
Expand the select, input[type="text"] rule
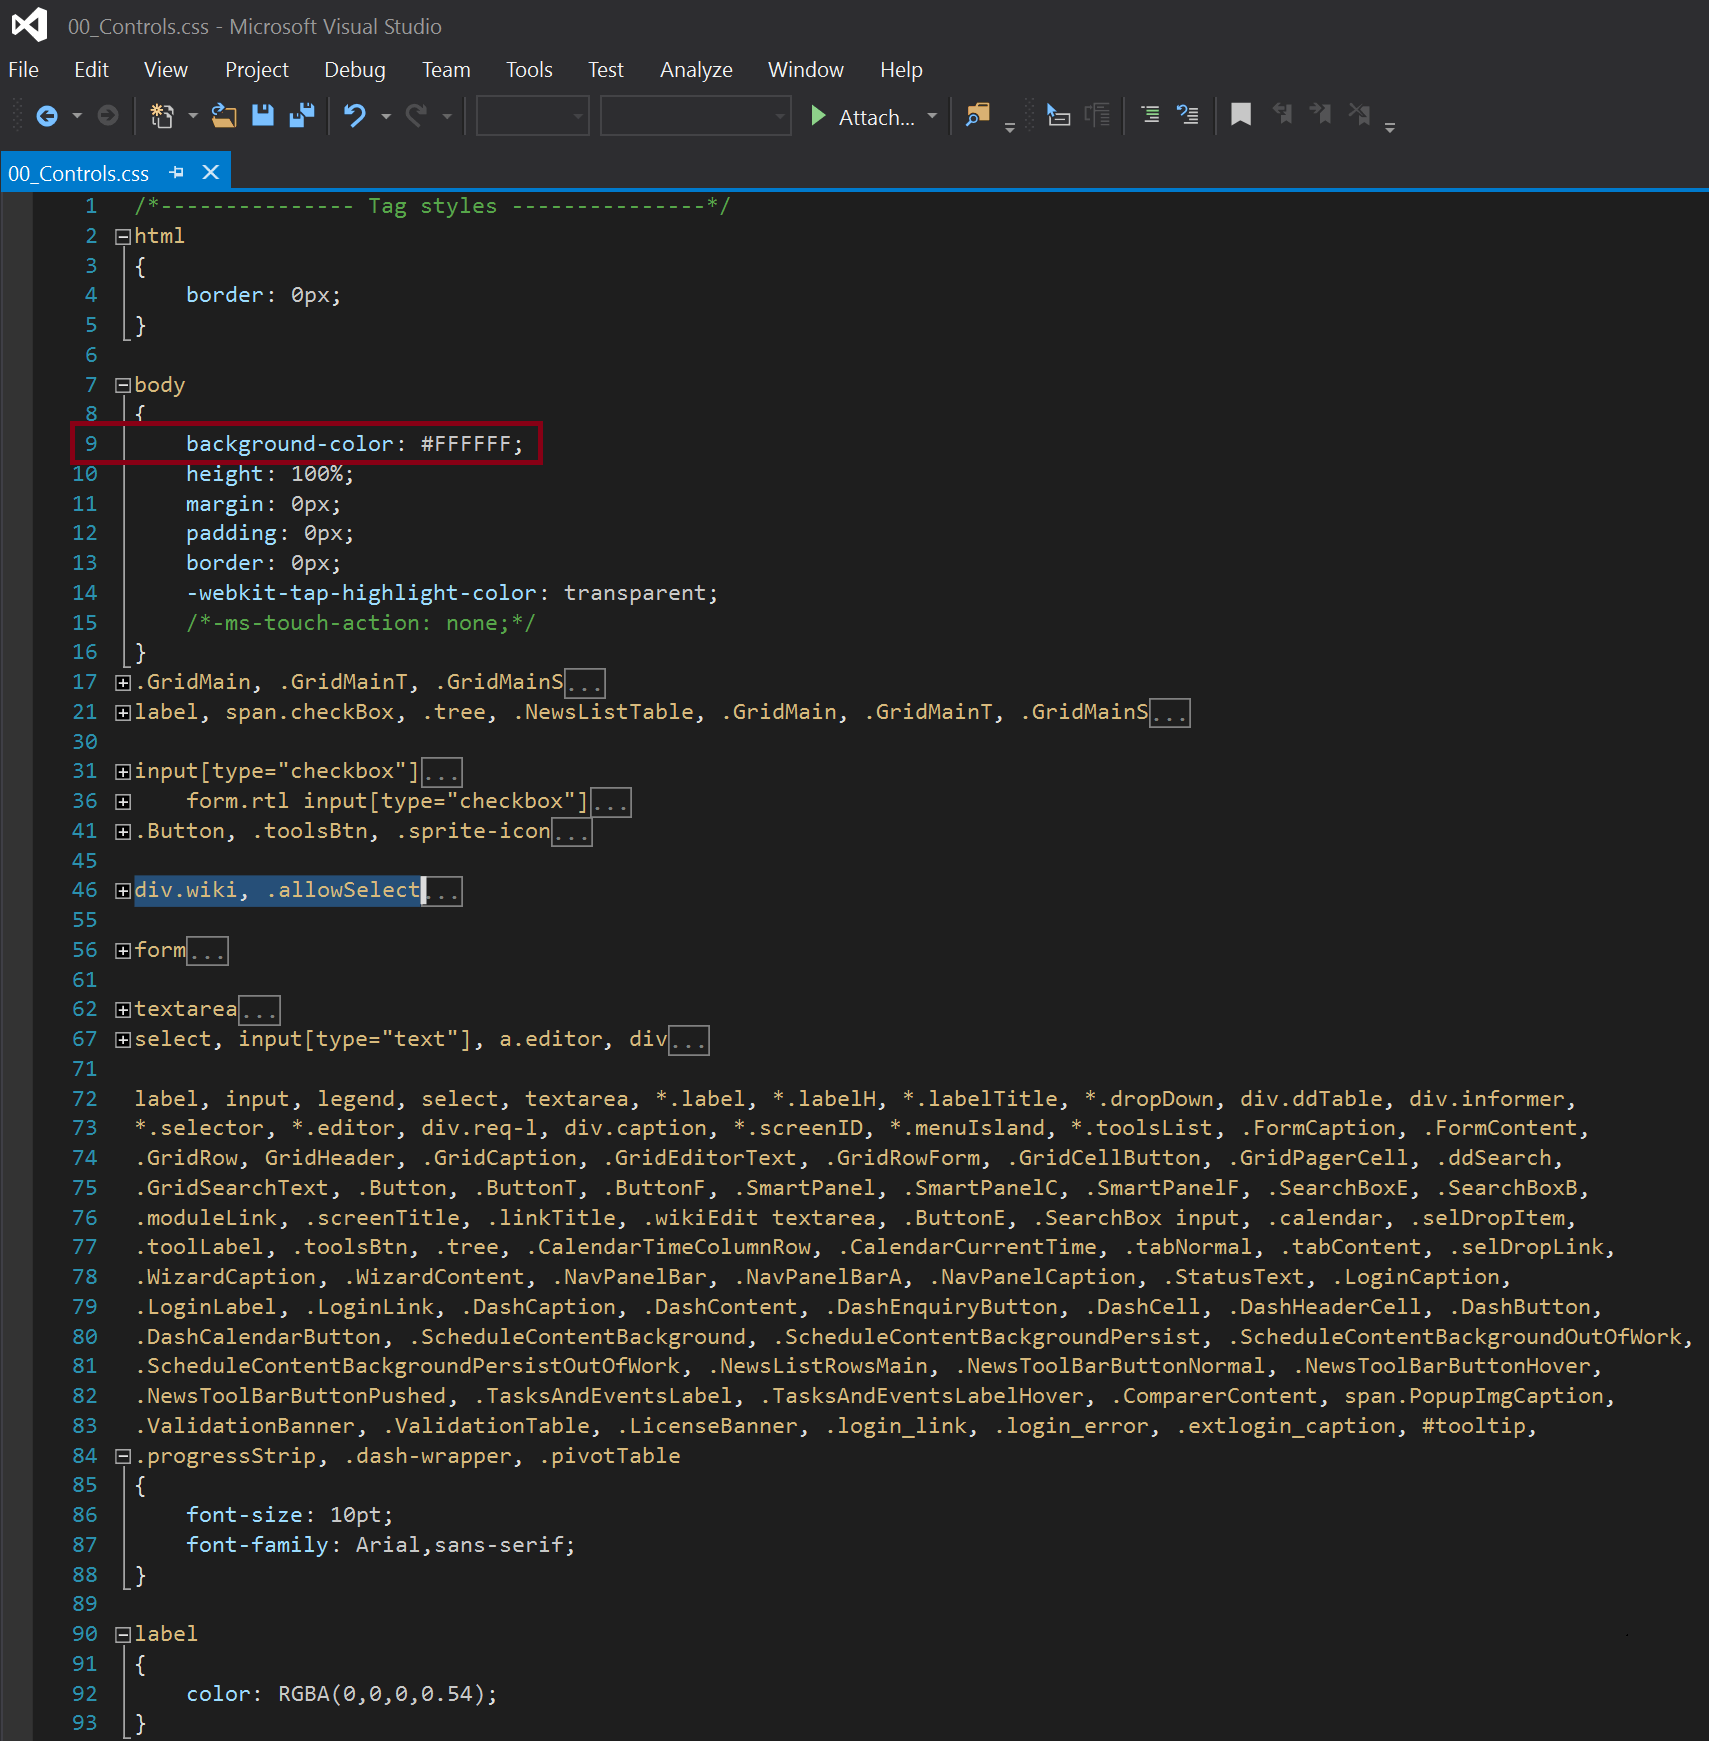click(123, 1040)
